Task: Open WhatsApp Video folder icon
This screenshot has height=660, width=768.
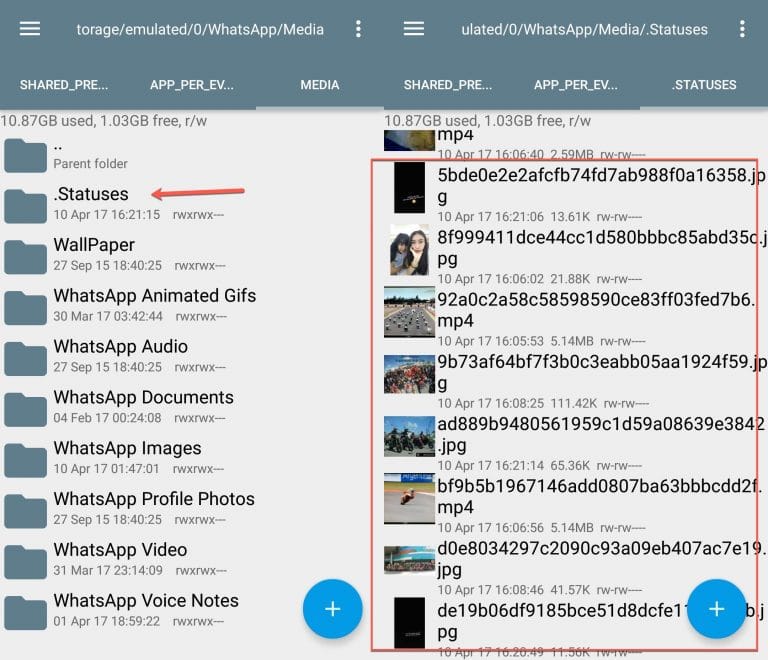Action: tap(25, 563)
